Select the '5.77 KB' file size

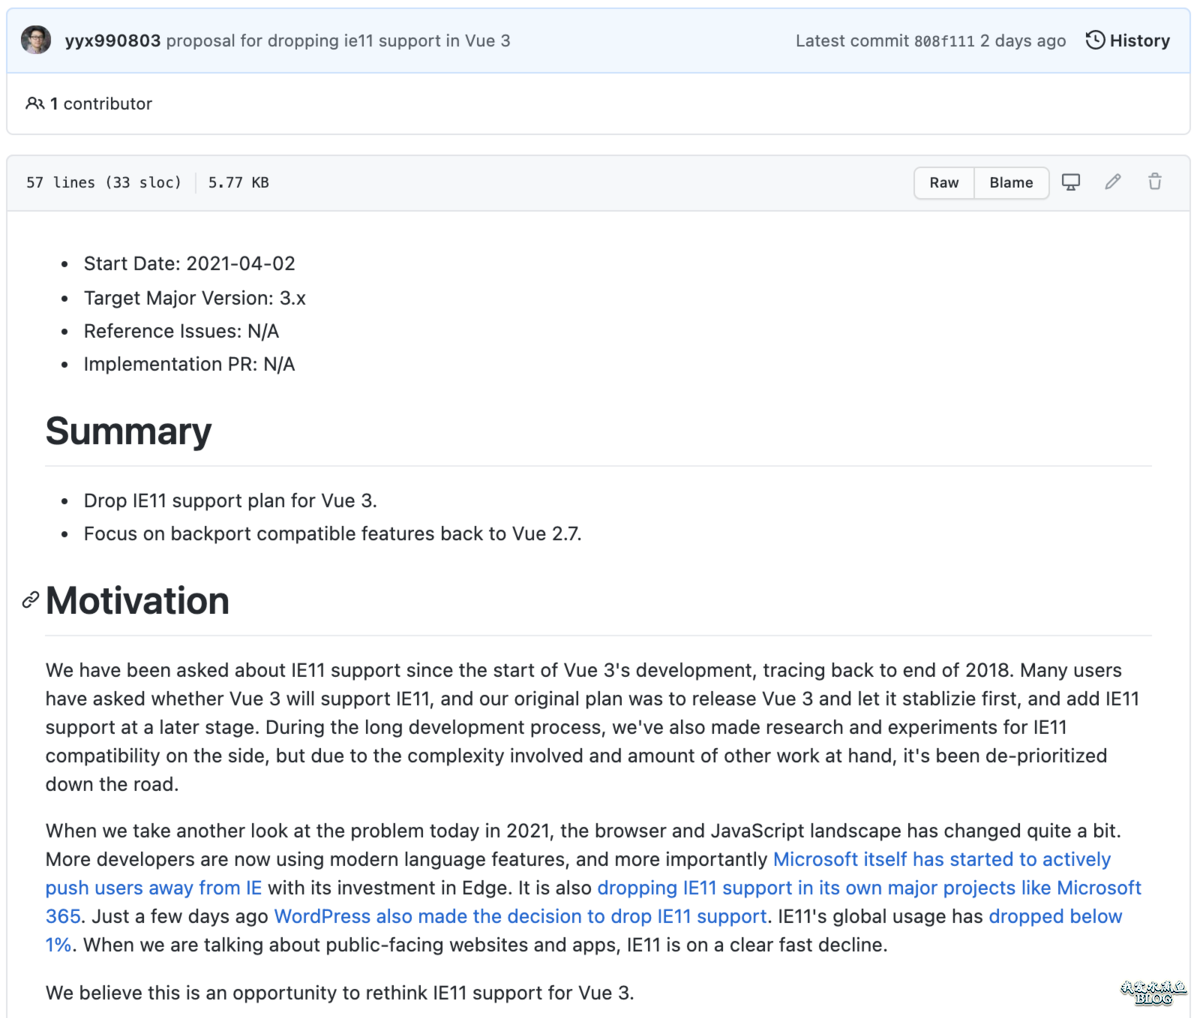point(238,183)
